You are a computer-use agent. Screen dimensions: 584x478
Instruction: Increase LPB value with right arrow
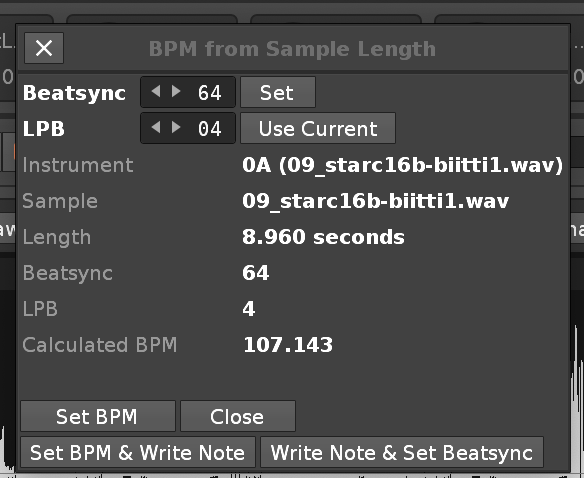[x=176, y=127]
